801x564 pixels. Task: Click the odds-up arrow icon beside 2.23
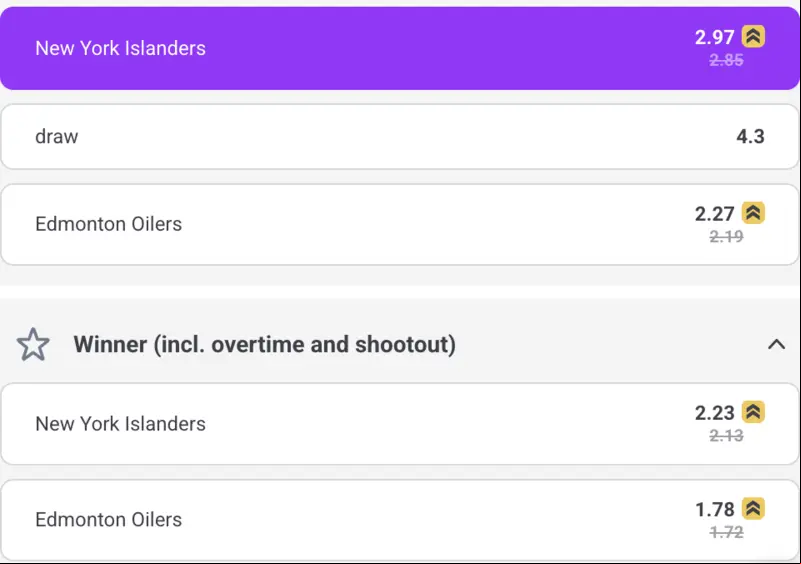753,412
